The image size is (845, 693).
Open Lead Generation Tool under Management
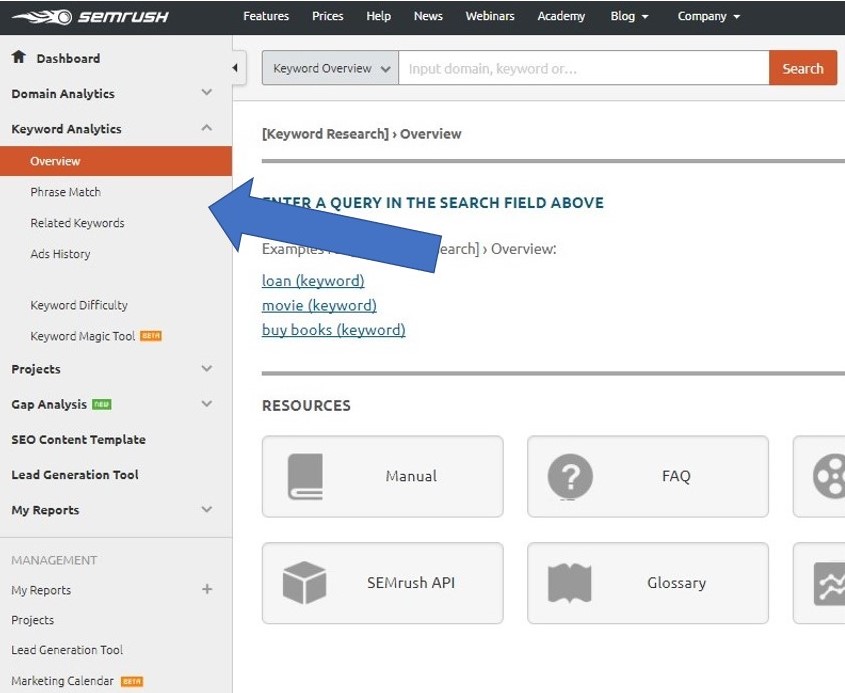[x=67, y=650]
